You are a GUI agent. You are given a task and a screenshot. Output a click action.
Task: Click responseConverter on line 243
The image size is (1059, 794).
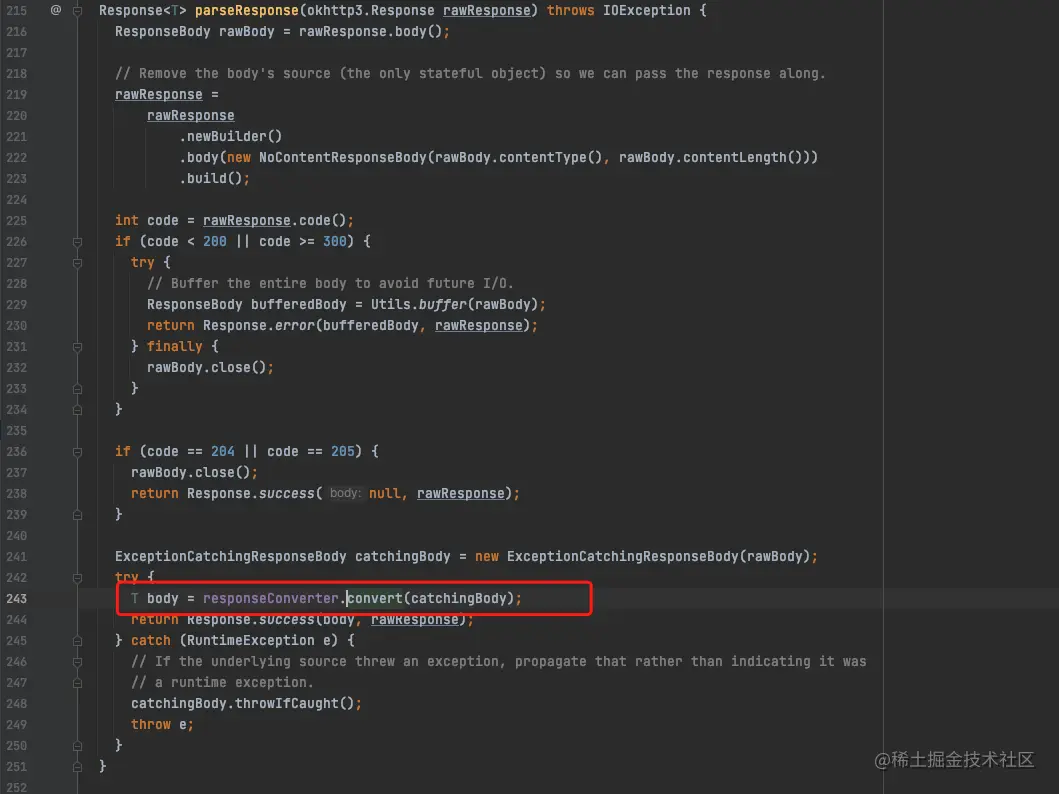[x=270, y=599]
